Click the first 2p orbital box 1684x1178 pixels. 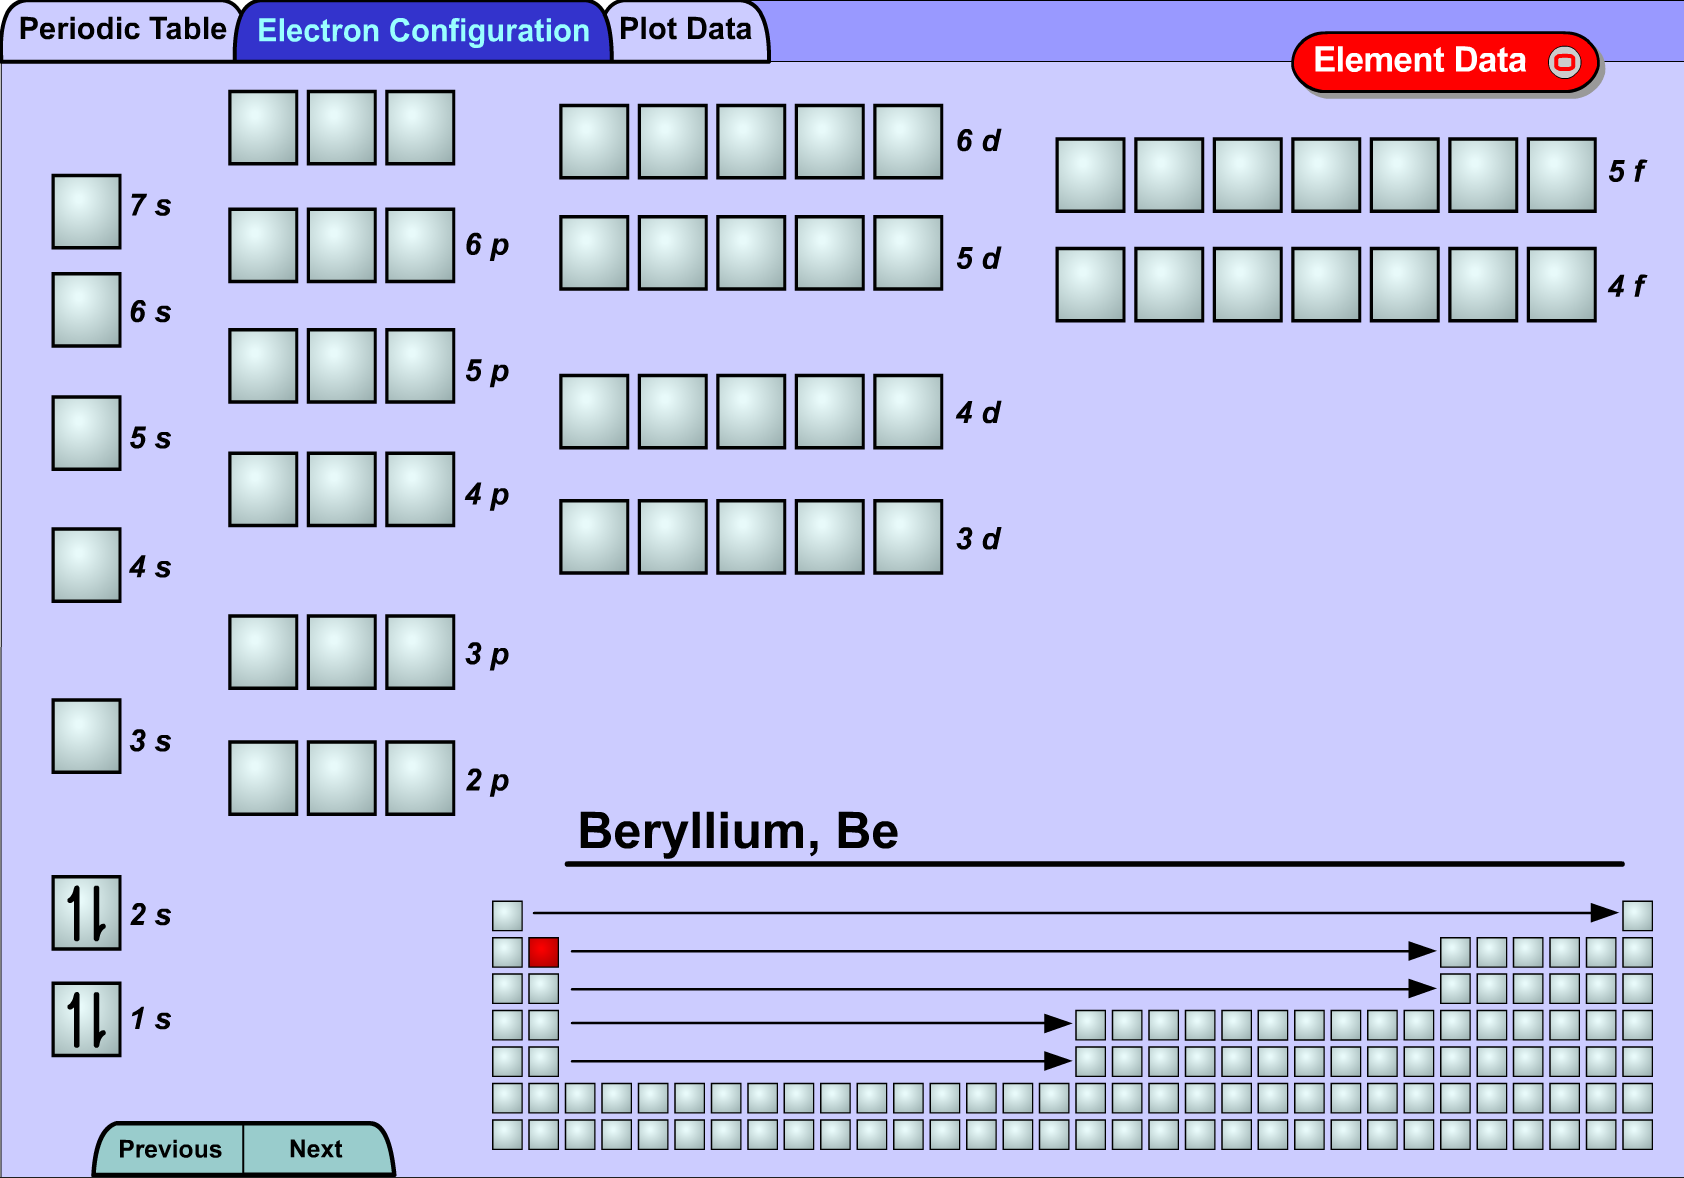click(263, 778)
